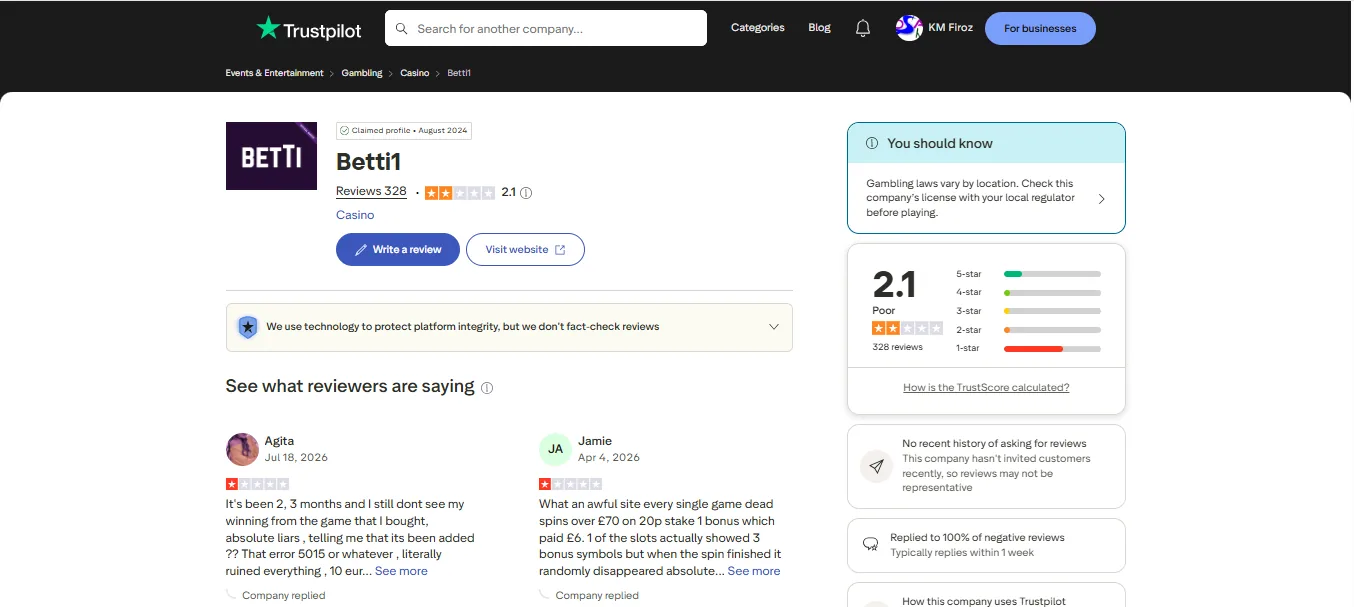This screenshot has height=607, width=1354.
Task: Filter reviews by 5-star
Action: point(1028,274)
